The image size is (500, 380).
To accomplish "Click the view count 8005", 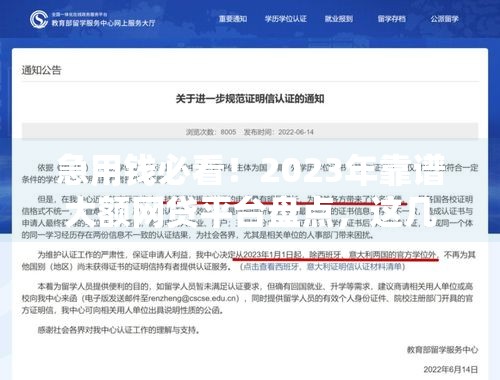I will 228,132.
